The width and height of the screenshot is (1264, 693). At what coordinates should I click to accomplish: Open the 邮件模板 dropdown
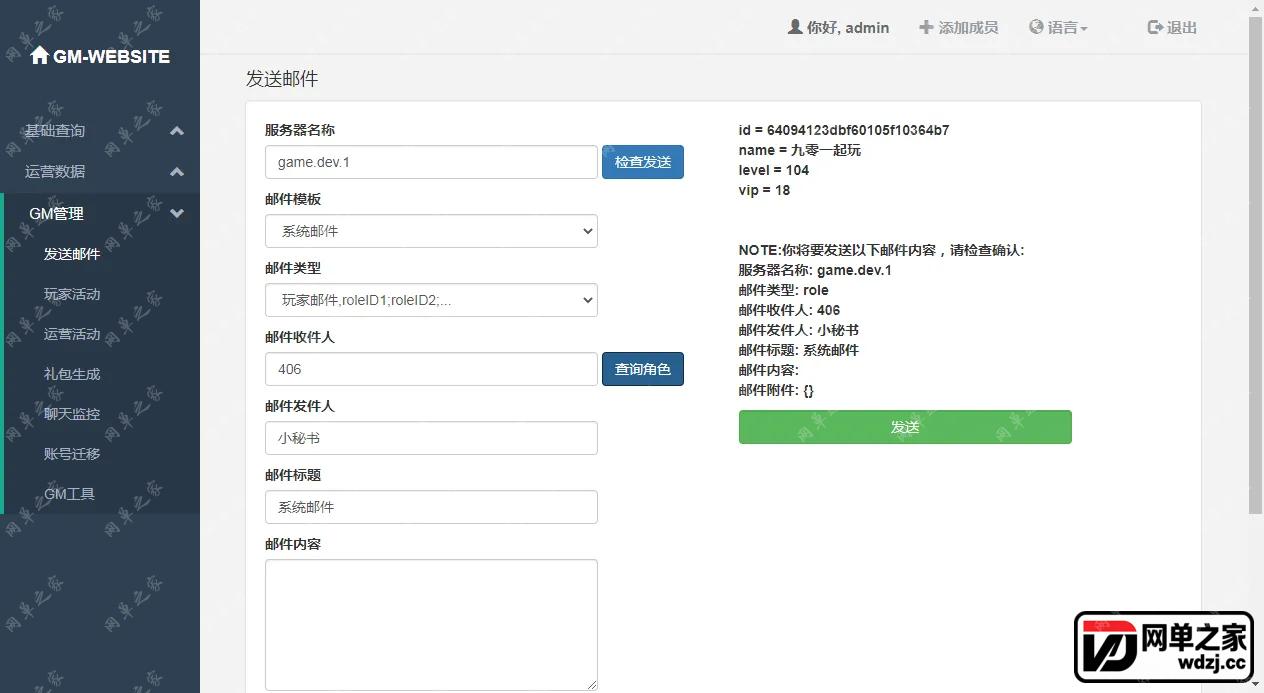(x=431, y=231)
